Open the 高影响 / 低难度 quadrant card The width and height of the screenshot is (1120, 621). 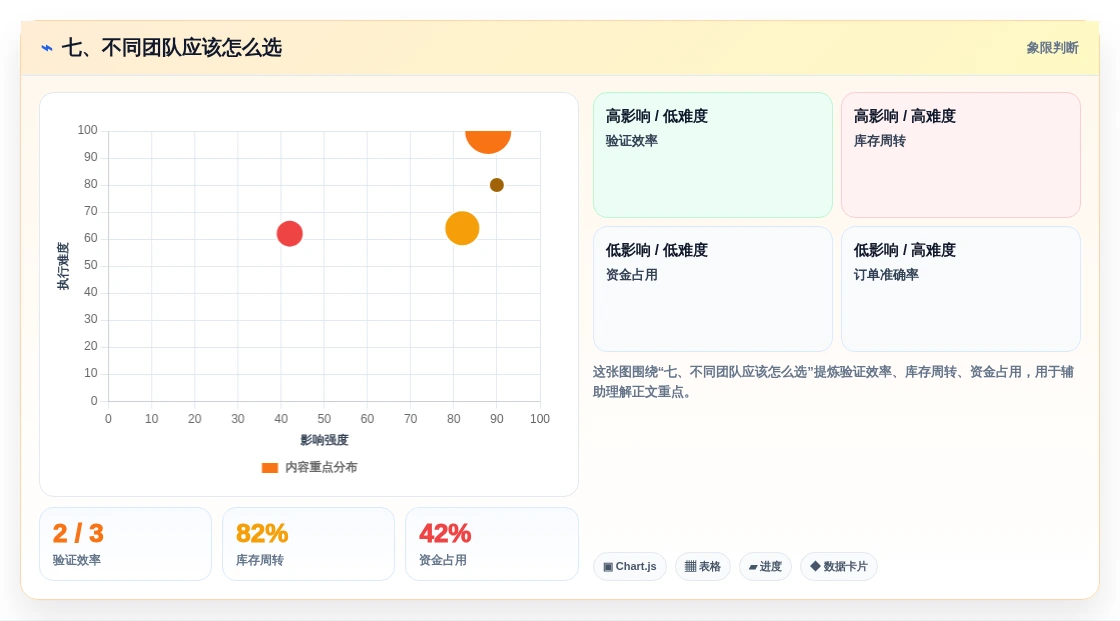[713, 155]
